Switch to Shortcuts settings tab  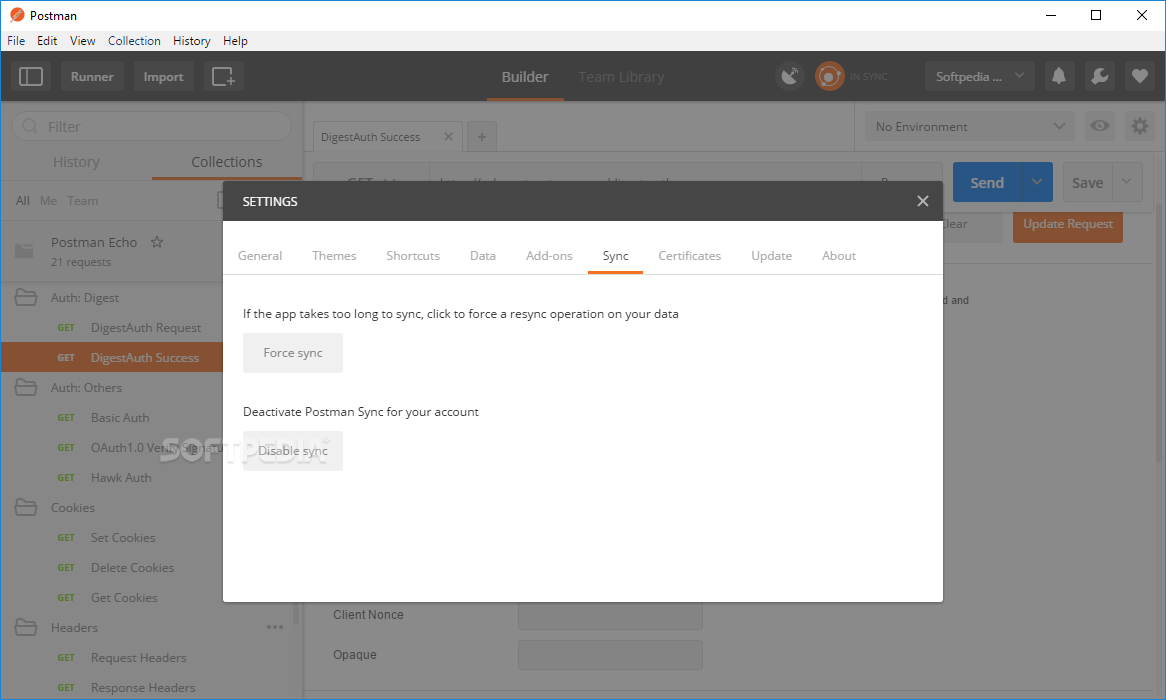(413, 256)
